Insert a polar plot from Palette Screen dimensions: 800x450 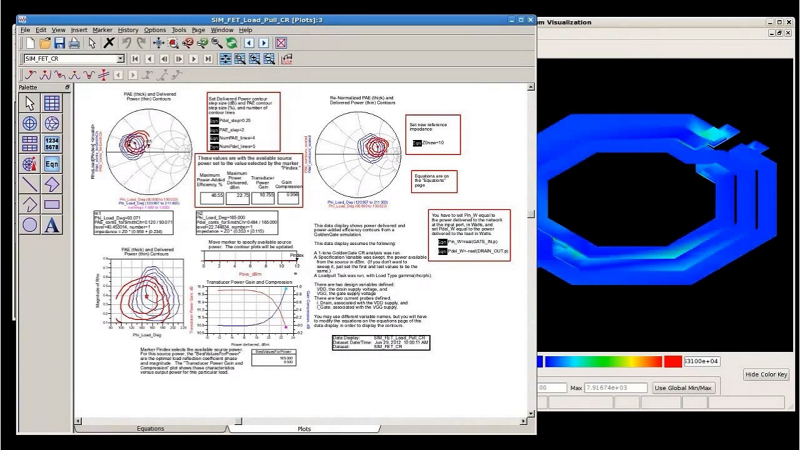[x=30, y=123]
